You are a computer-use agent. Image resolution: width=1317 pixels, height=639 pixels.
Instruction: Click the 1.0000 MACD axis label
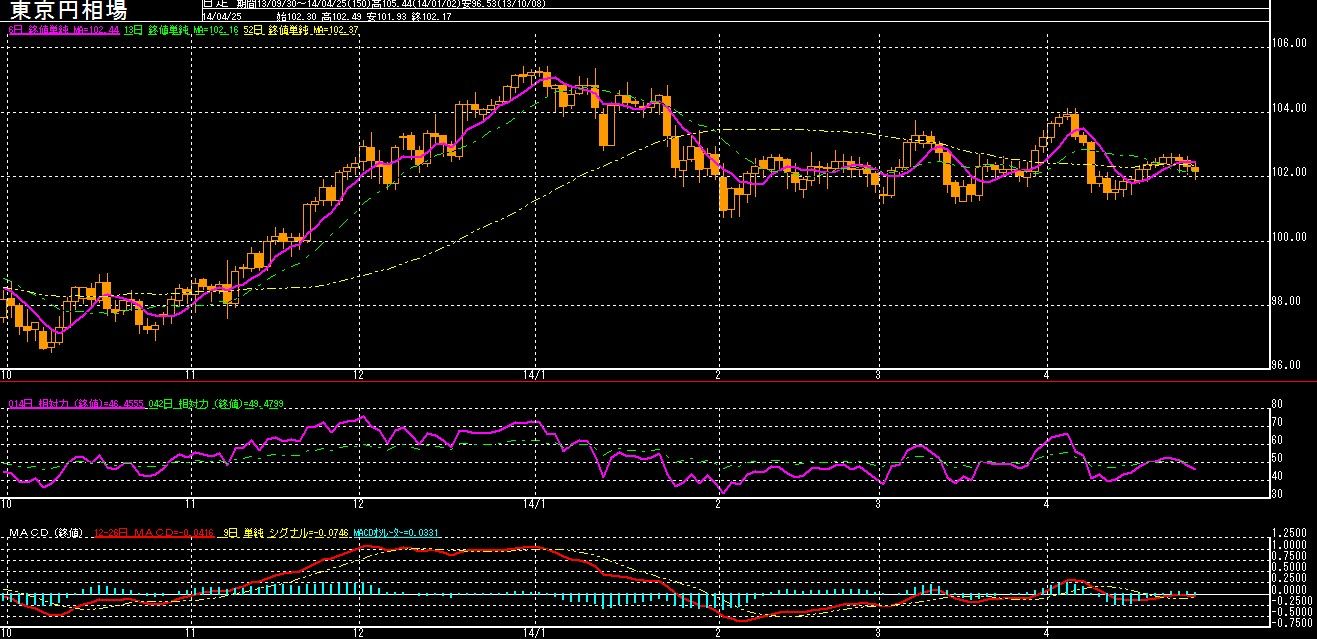click(x=1291, y=544)
